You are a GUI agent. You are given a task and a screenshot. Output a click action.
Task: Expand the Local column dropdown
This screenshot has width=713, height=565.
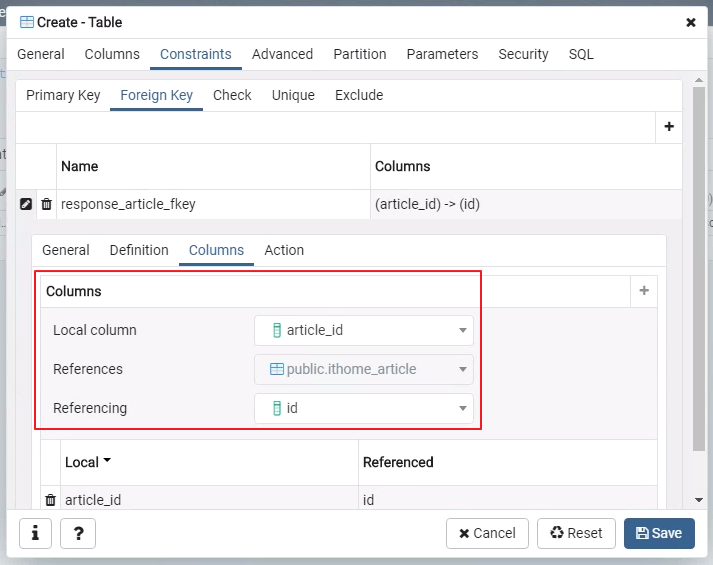click(463, 330)
